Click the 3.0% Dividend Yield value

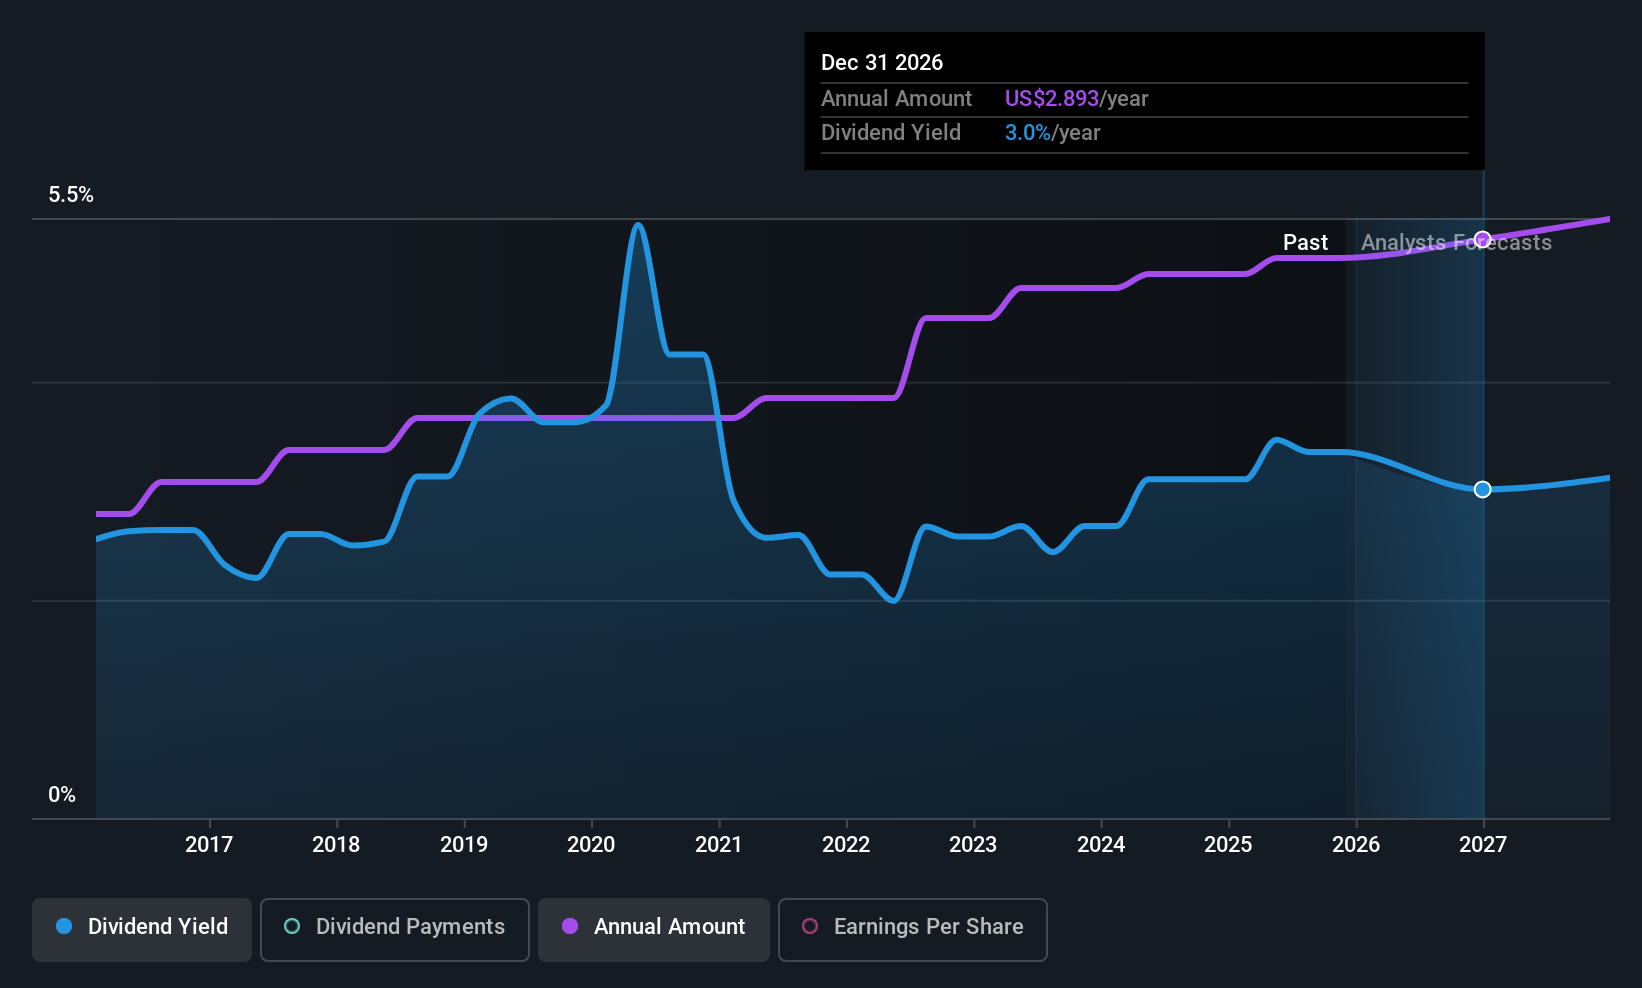click(1027, 132)
